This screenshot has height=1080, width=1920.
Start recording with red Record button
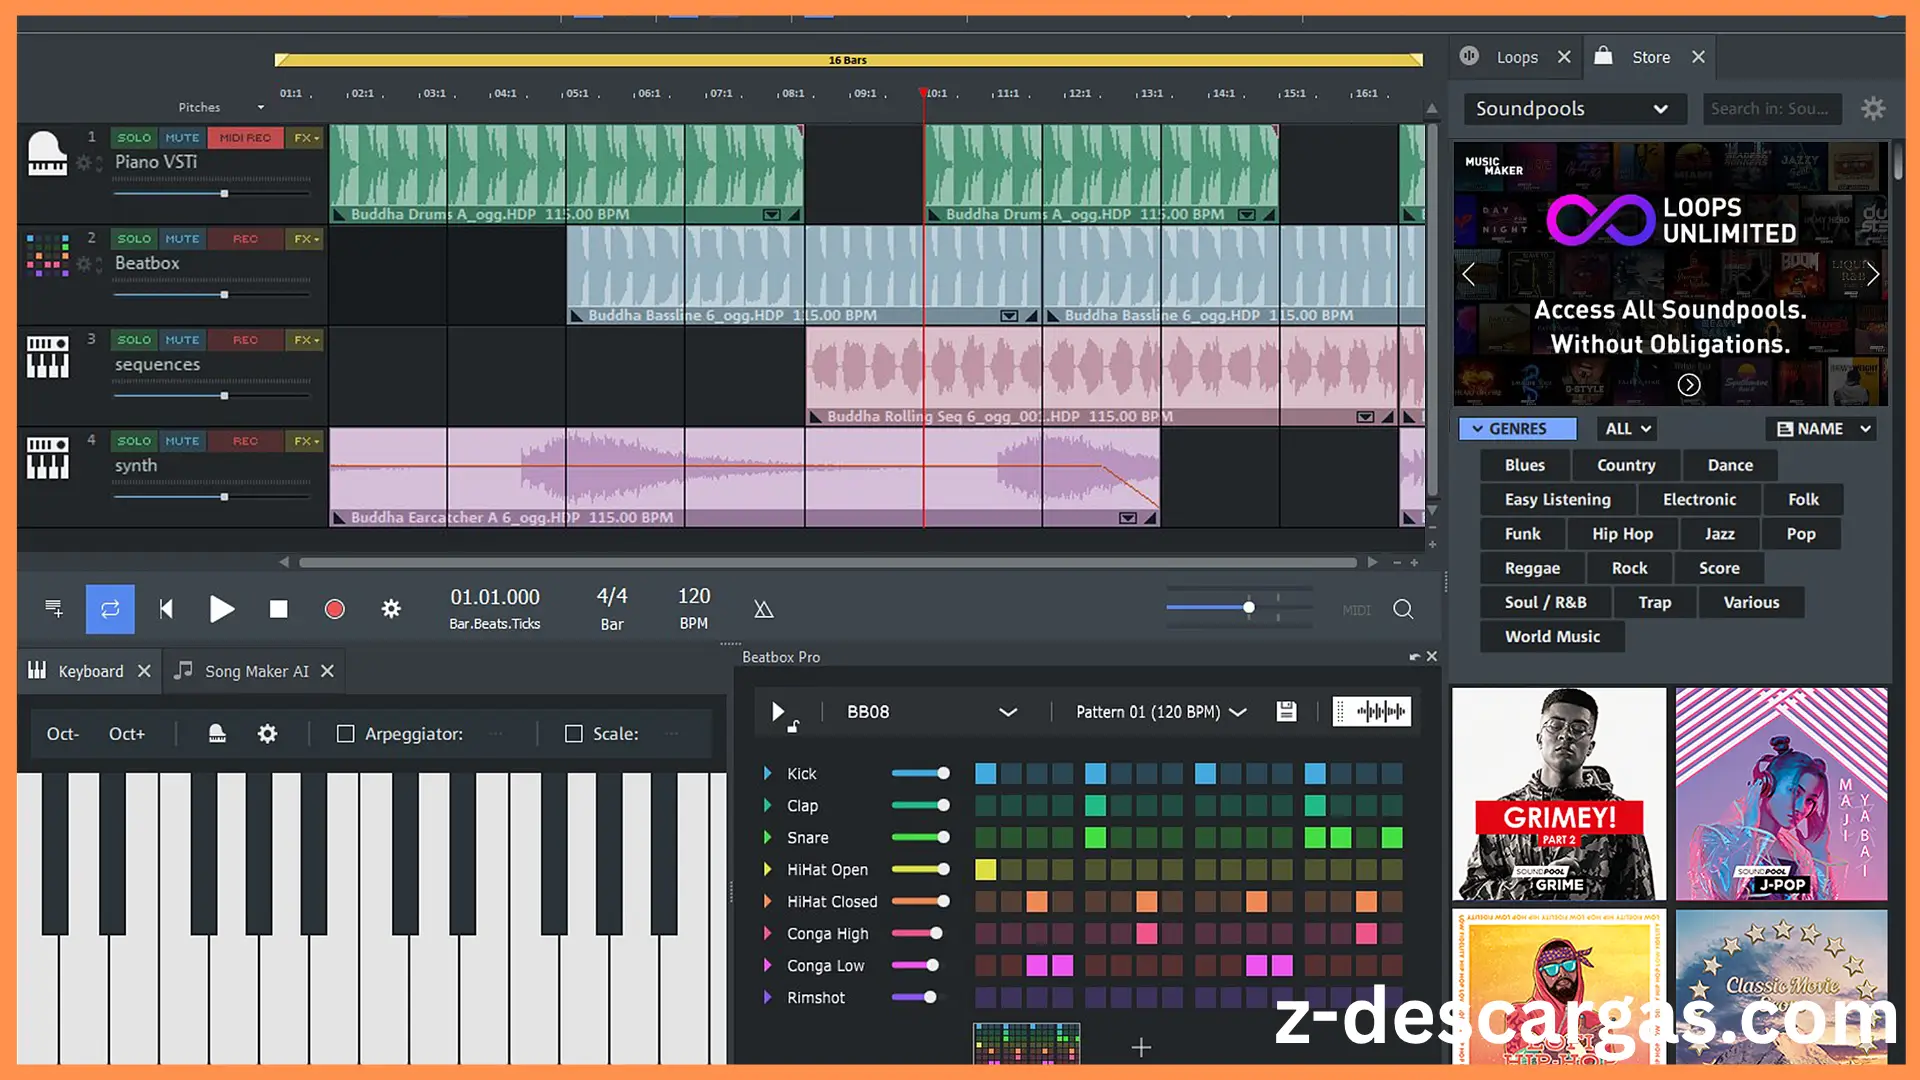335,609
